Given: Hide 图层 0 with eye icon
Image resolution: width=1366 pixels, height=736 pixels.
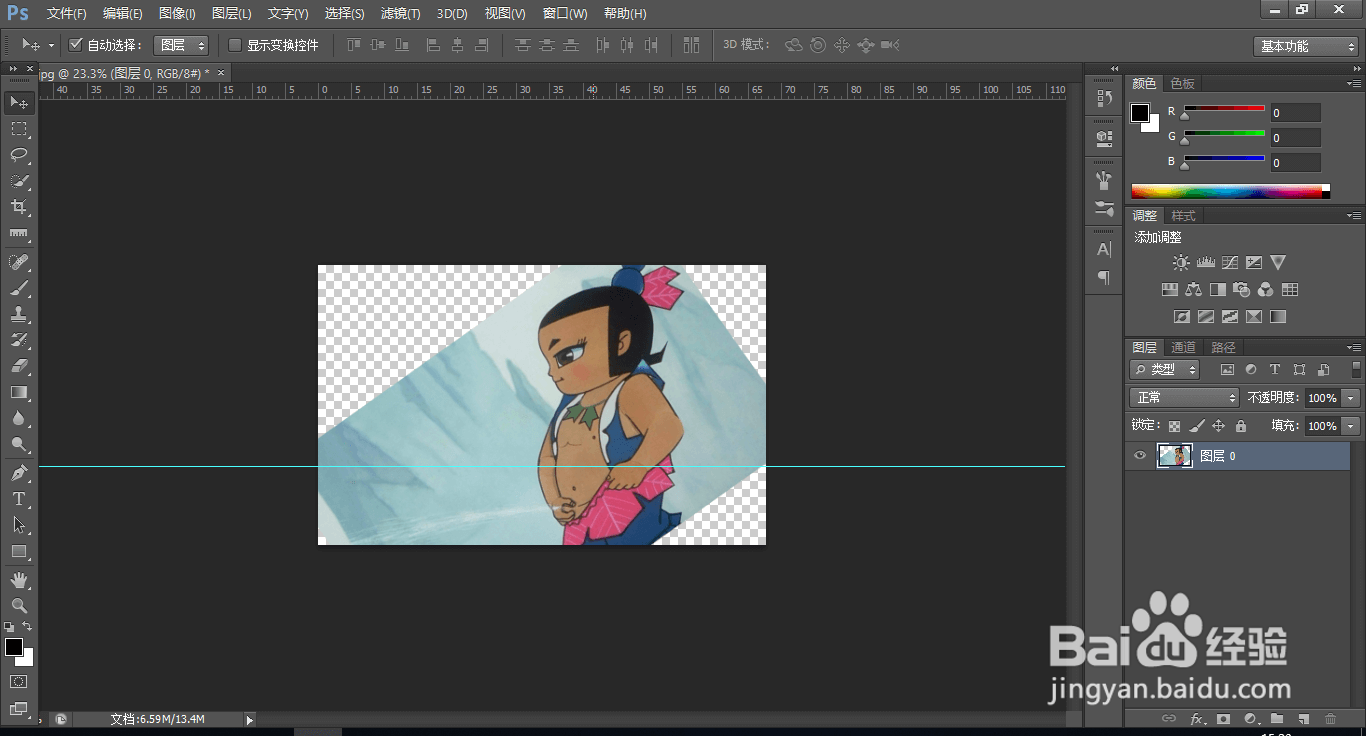Looking at the screenshot, I should [1139, 456].
